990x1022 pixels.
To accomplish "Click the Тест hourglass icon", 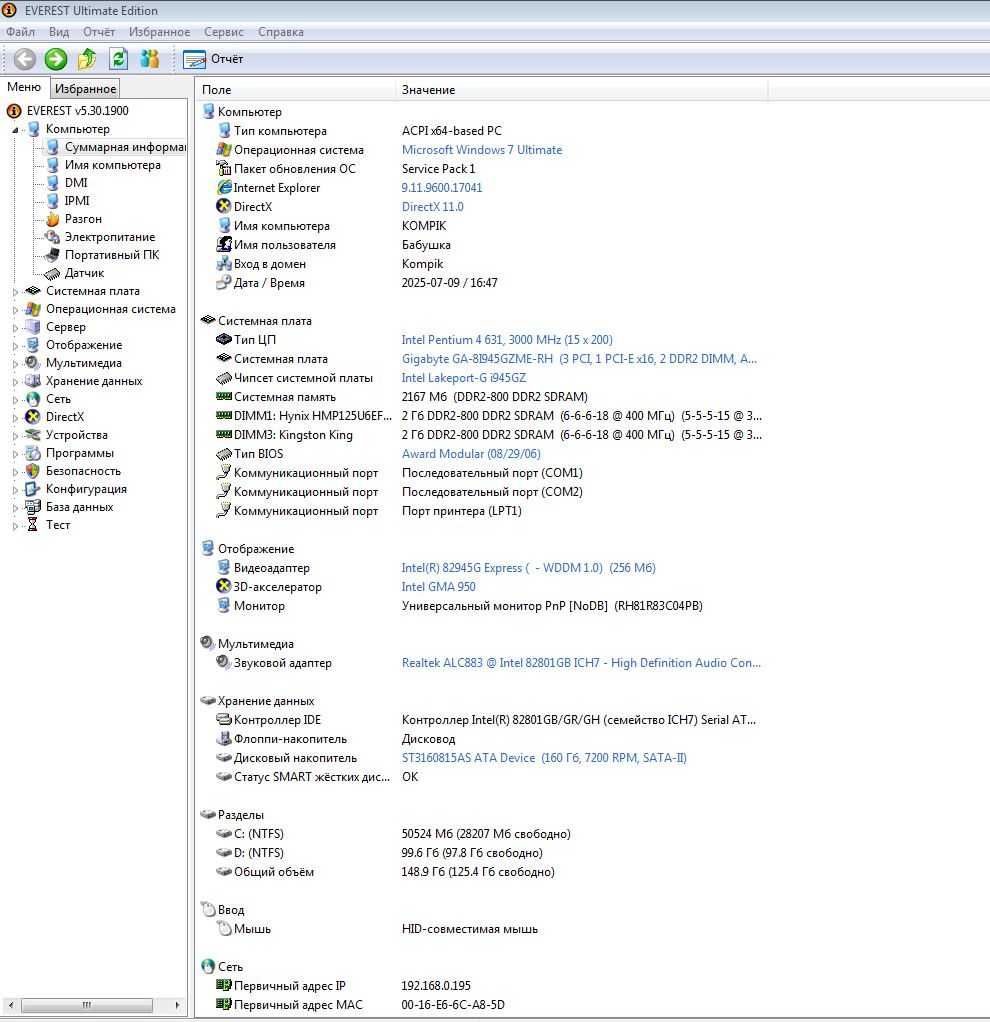I will (x=33, y=525).
